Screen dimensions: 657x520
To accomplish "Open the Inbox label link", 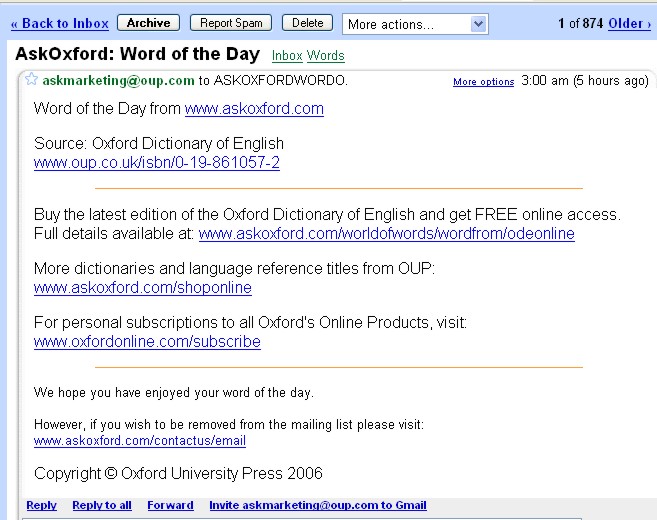I will coord(287,55).
